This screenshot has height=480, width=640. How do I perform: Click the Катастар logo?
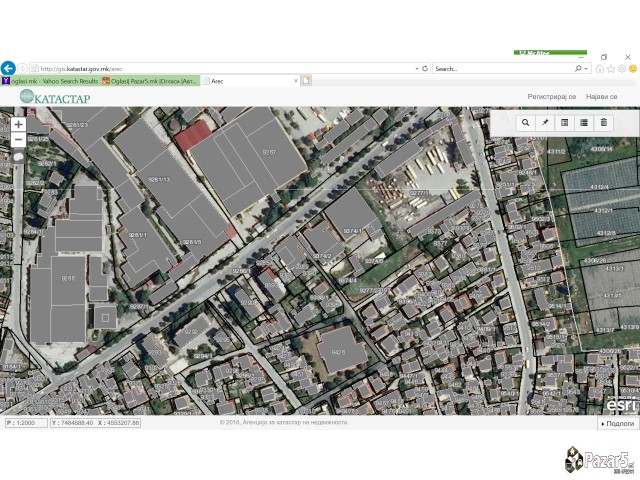click(55, 97)
